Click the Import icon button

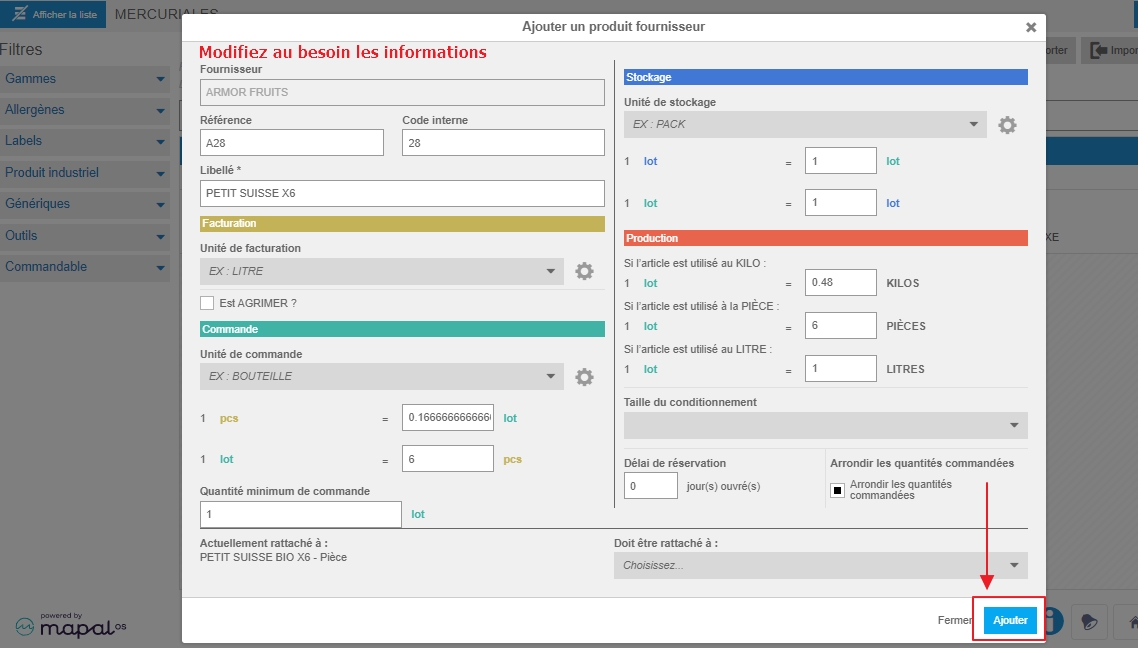pyautogui.click(x=1110, y=50)
